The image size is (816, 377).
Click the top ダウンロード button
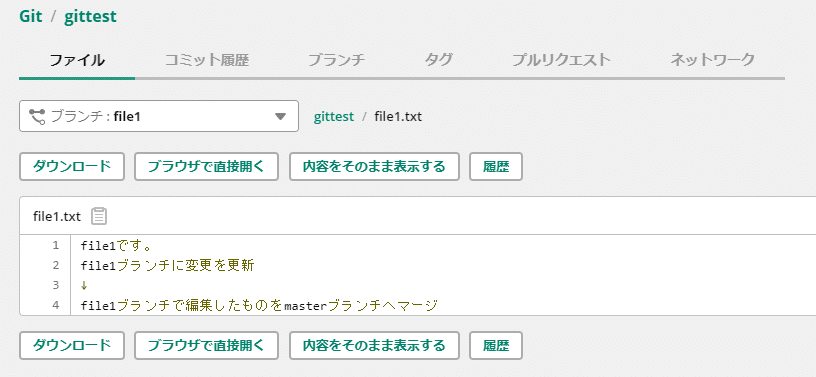(72, 167)
